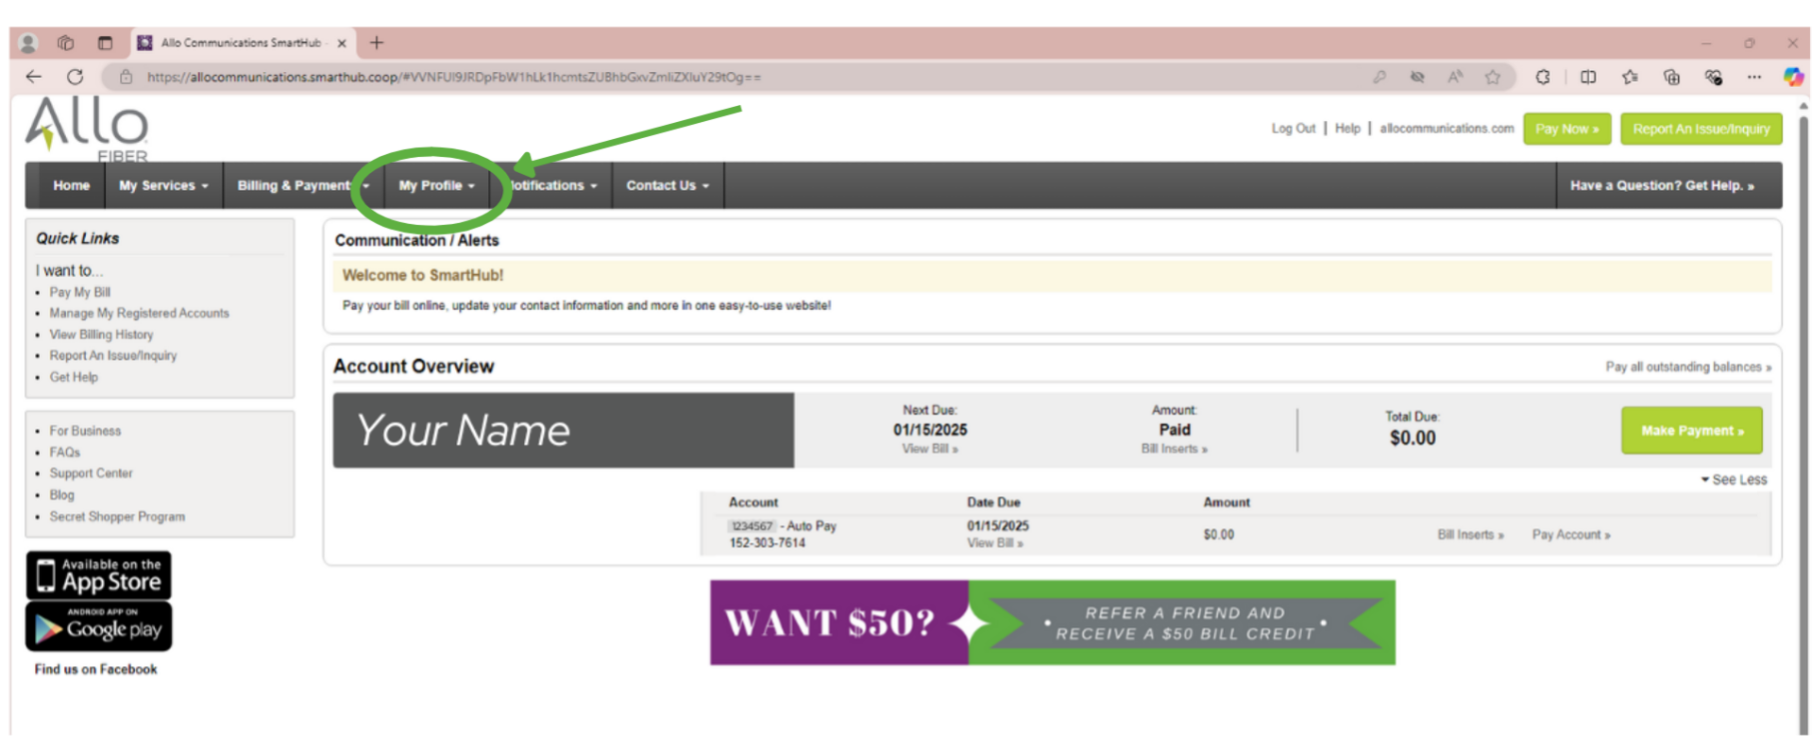Open the browser Extensions puzzle icon
This screenshot has width=1815, height=739.
(1543, 77)
